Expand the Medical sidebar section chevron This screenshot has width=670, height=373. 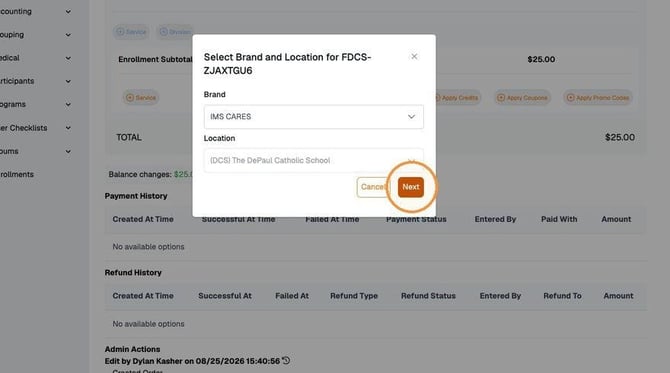[x=68, y=58]
